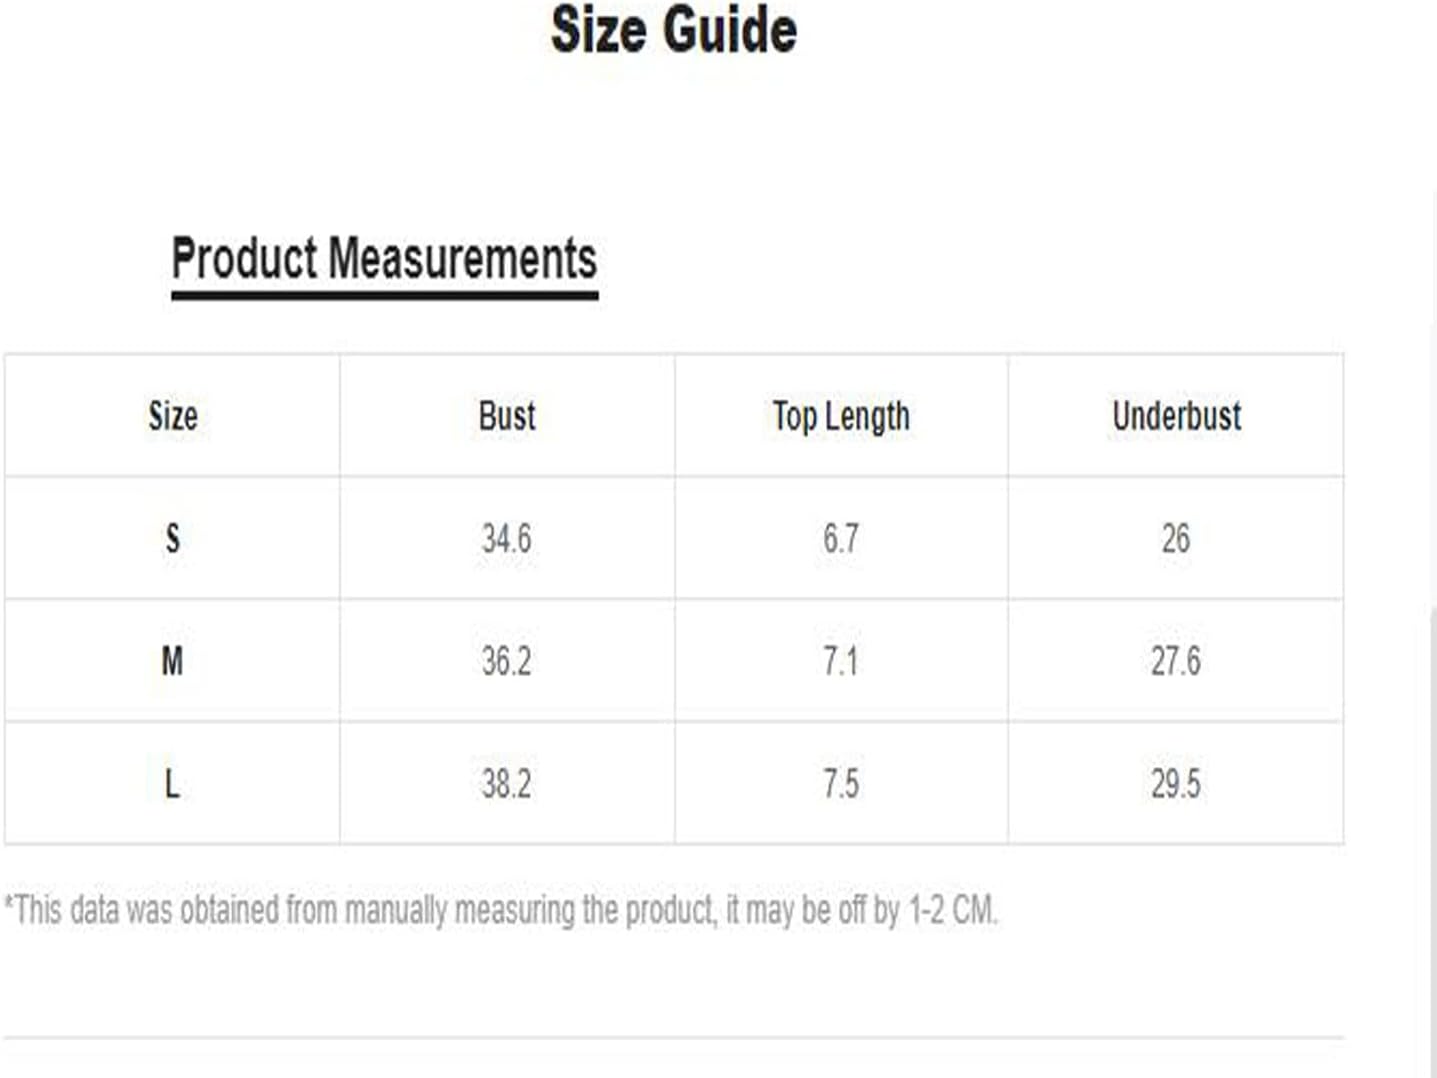Click the 7.5 top length value

tap(841, 783)
